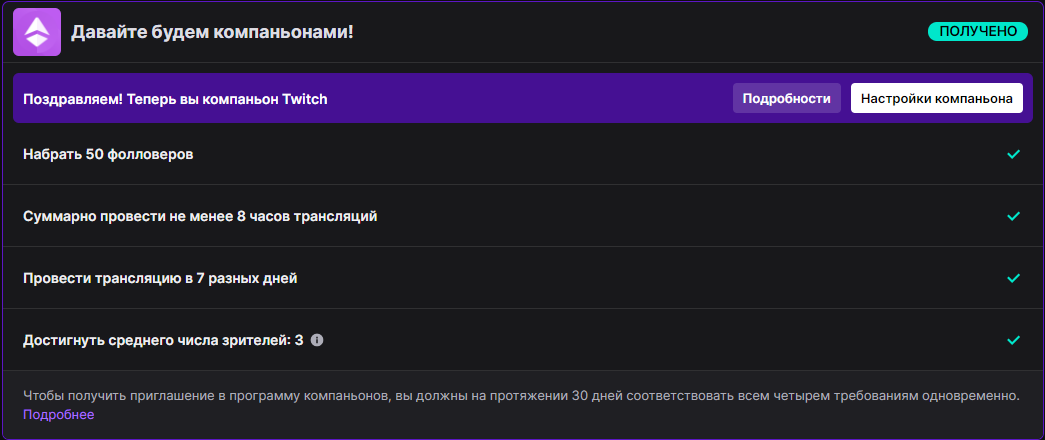Click the word Twitch in the banner
The width and height of the screenshot is (1045, 440).
pyautogui.click(x=305, y=99)
